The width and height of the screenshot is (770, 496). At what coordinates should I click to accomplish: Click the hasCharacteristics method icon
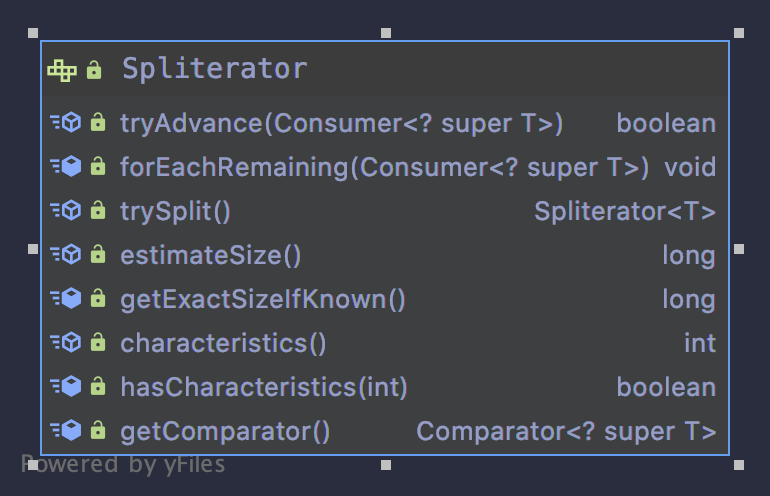coord(66,388)
